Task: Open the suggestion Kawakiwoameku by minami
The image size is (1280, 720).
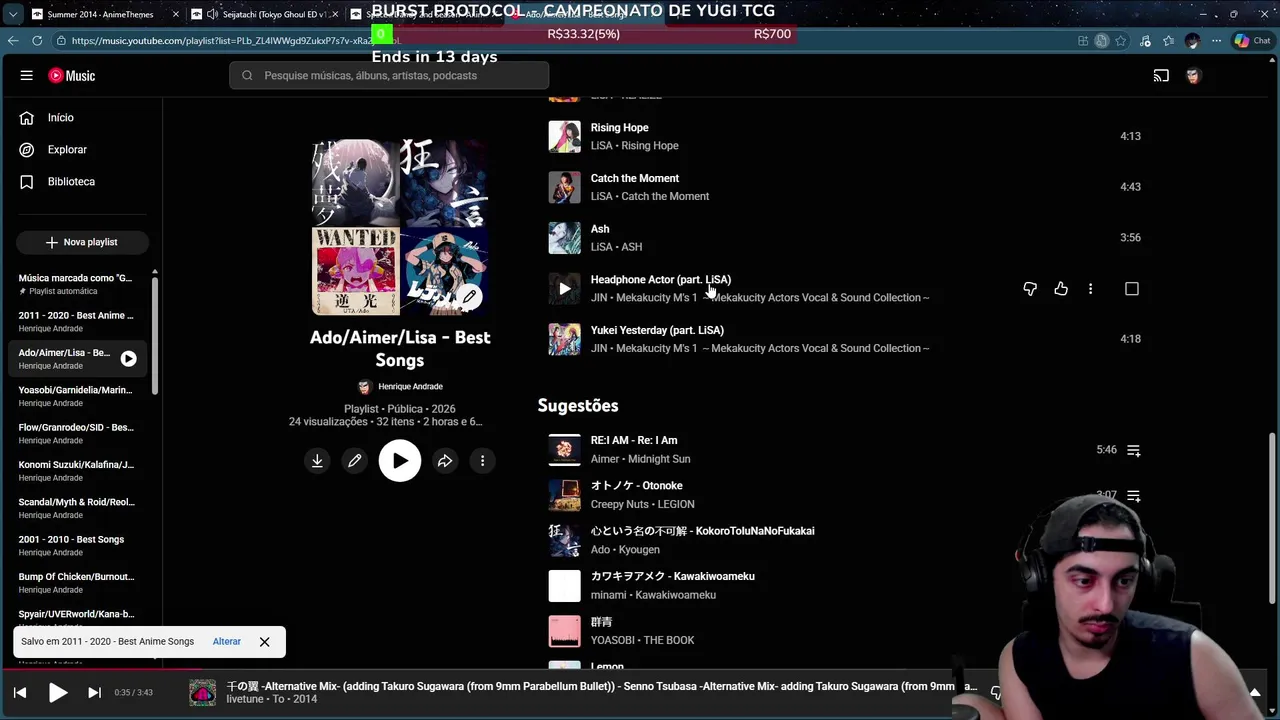Action: click(672, 577)
